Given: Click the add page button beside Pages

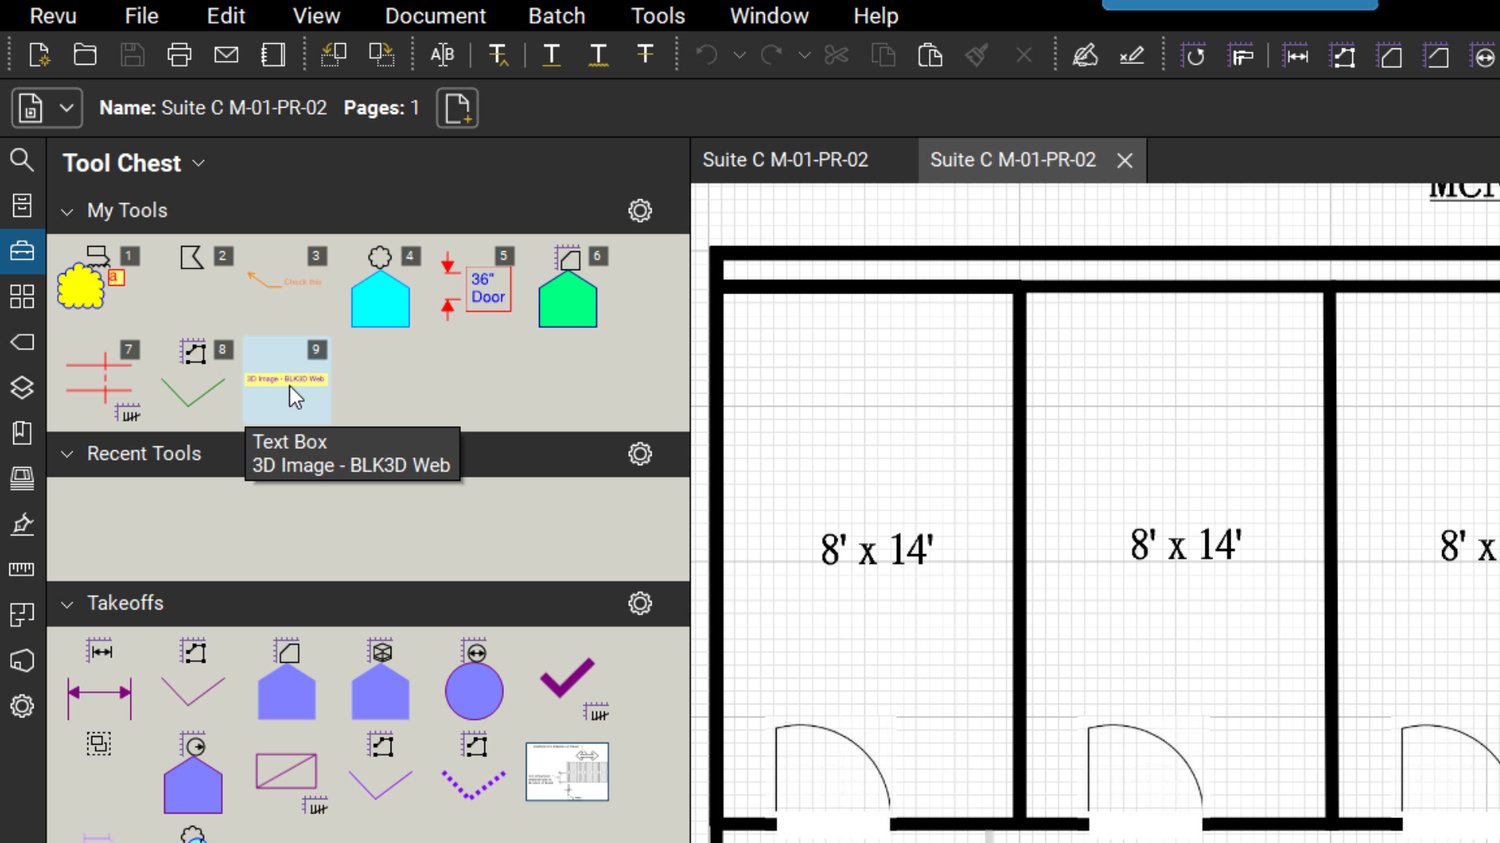Looking at the screenshot, I should [x=457, y=108].
